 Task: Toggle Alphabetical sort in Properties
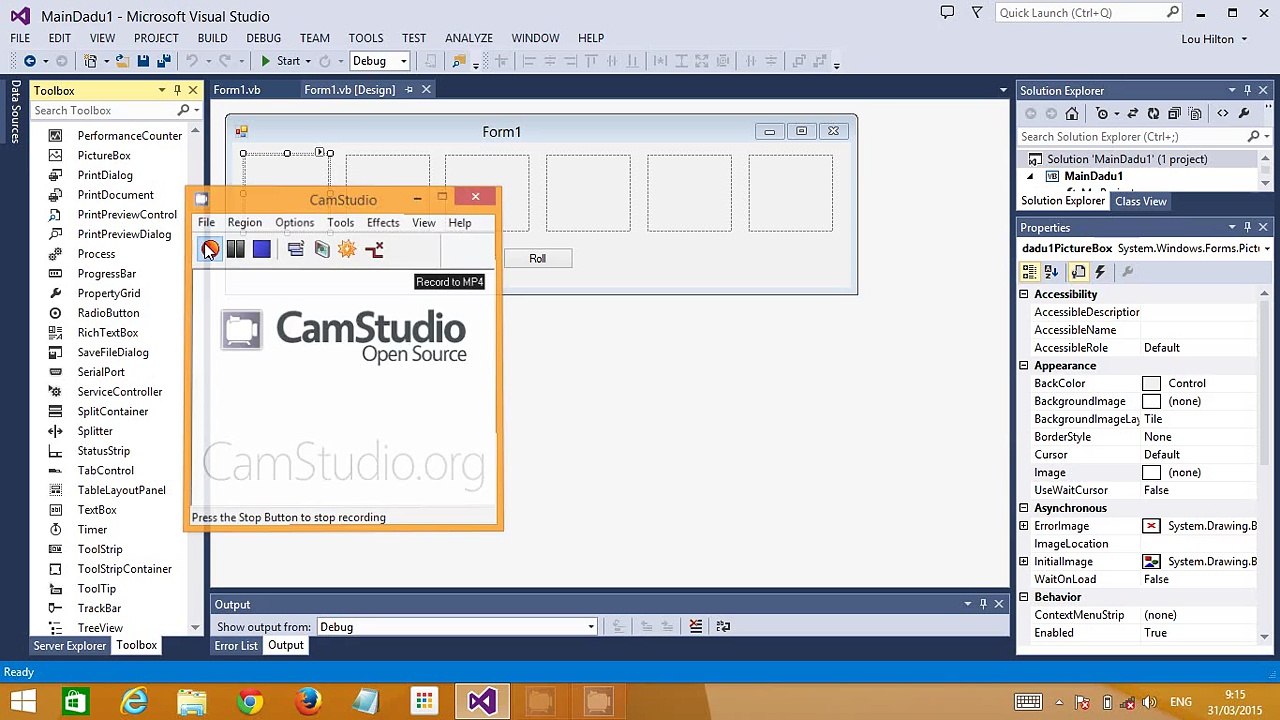point(1051,272)
